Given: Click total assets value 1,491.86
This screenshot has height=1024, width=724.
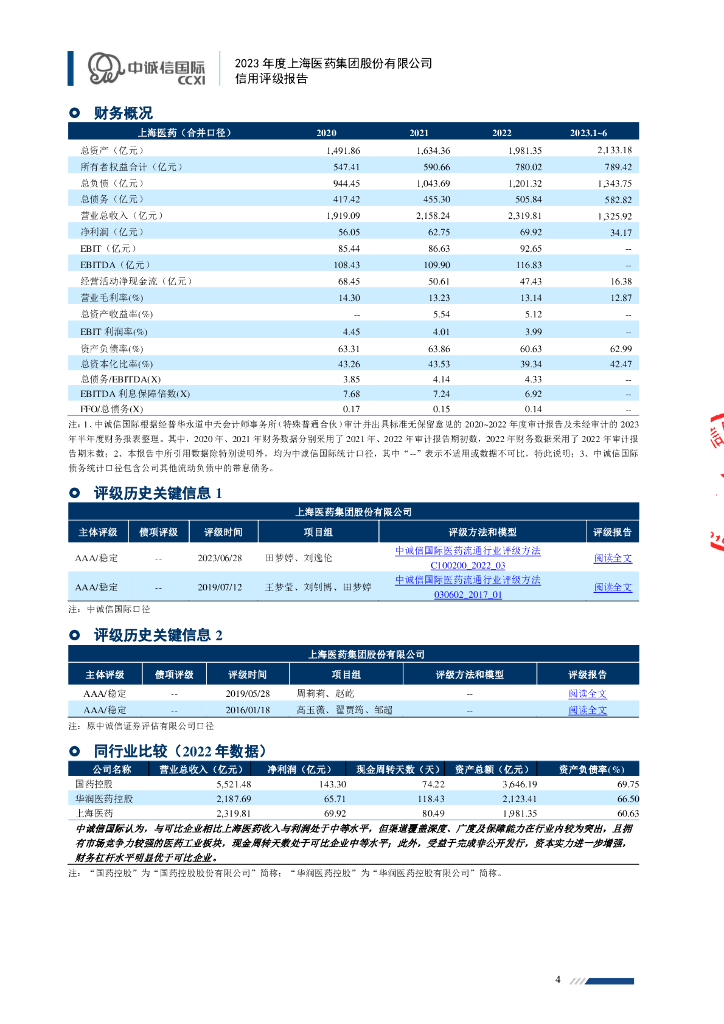Looking at the screenshot, I should click(343, 150).
